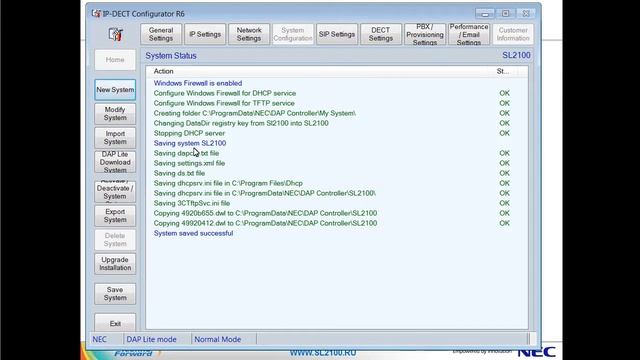Click the Exit button

pyautogui.click(x=115, y=323)
